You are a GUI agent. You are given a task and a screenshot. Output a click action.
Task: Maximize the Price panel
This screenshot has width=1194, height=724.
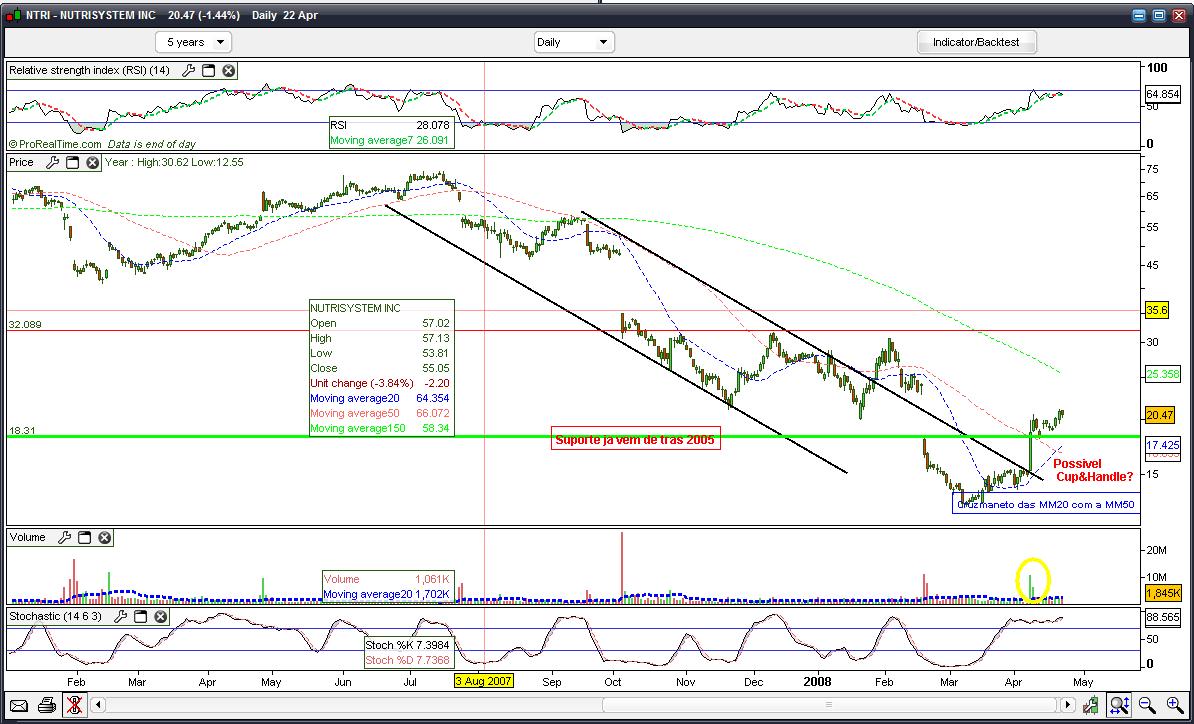point(72,162)
